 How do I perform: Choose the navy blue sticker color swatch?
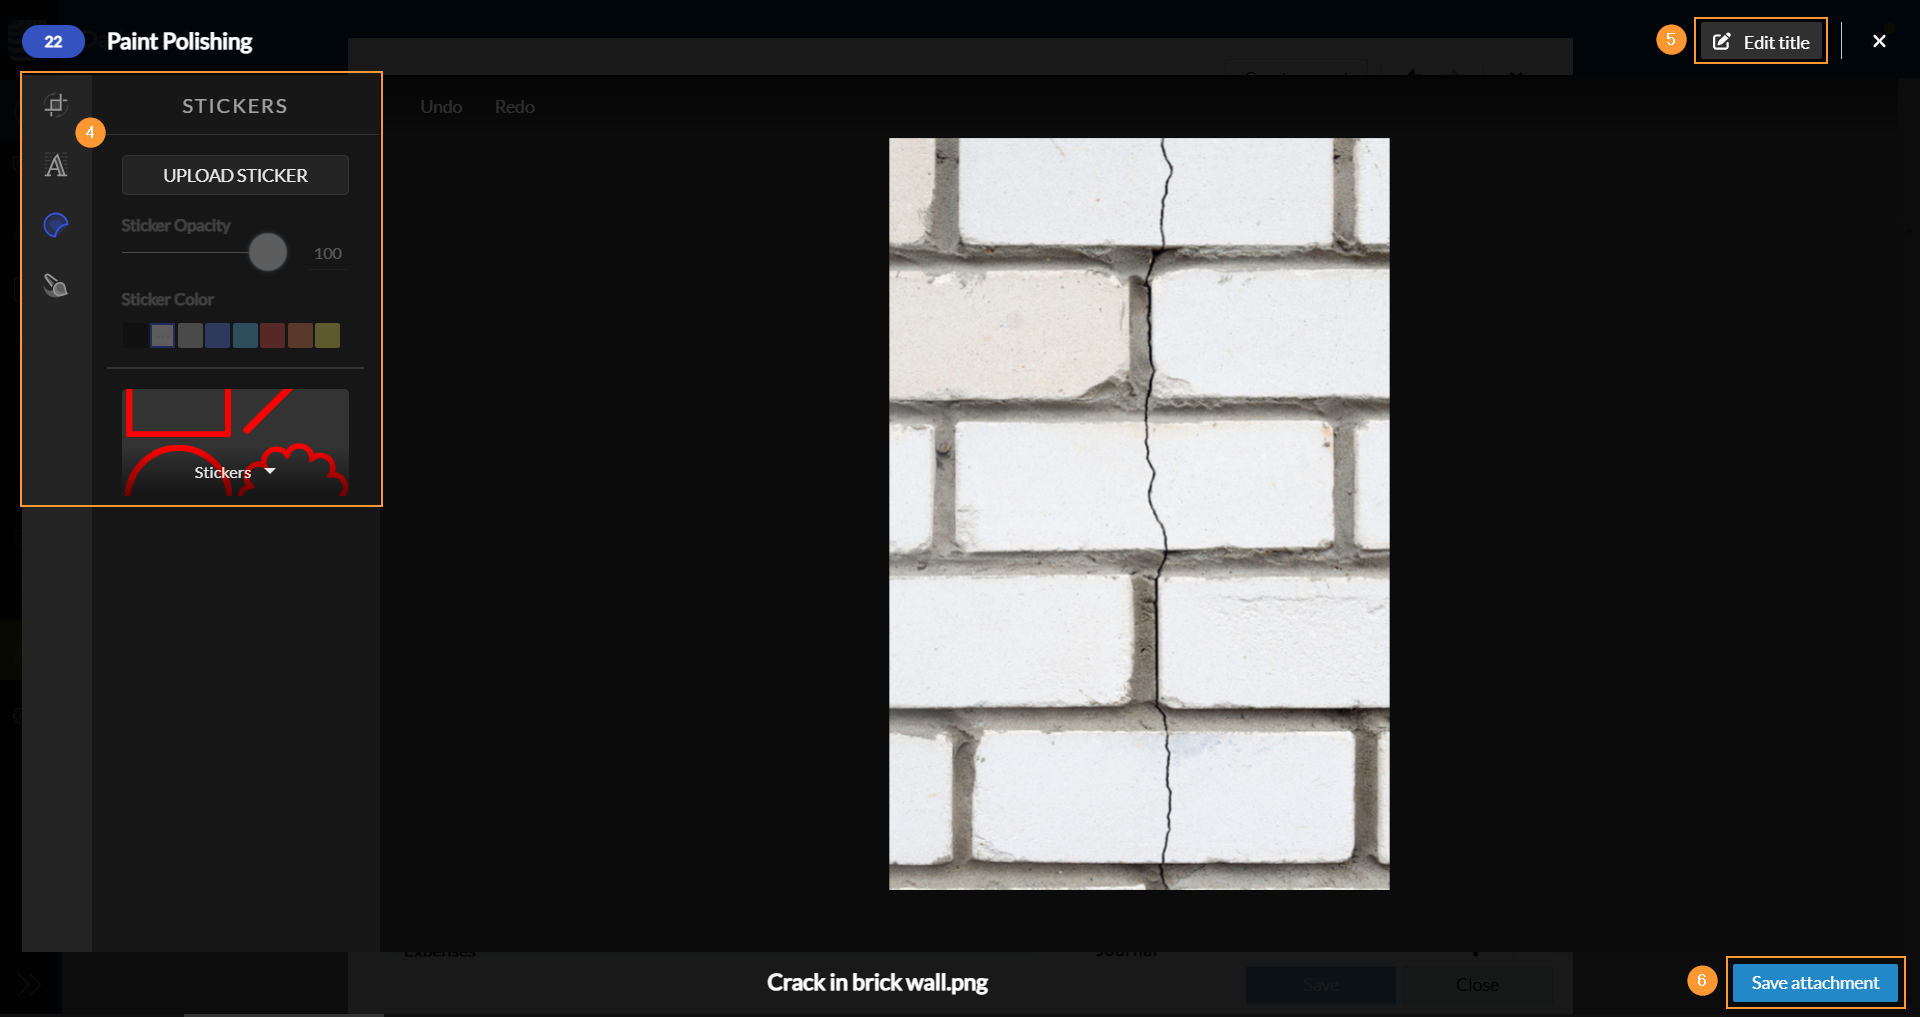pos(217,336)
